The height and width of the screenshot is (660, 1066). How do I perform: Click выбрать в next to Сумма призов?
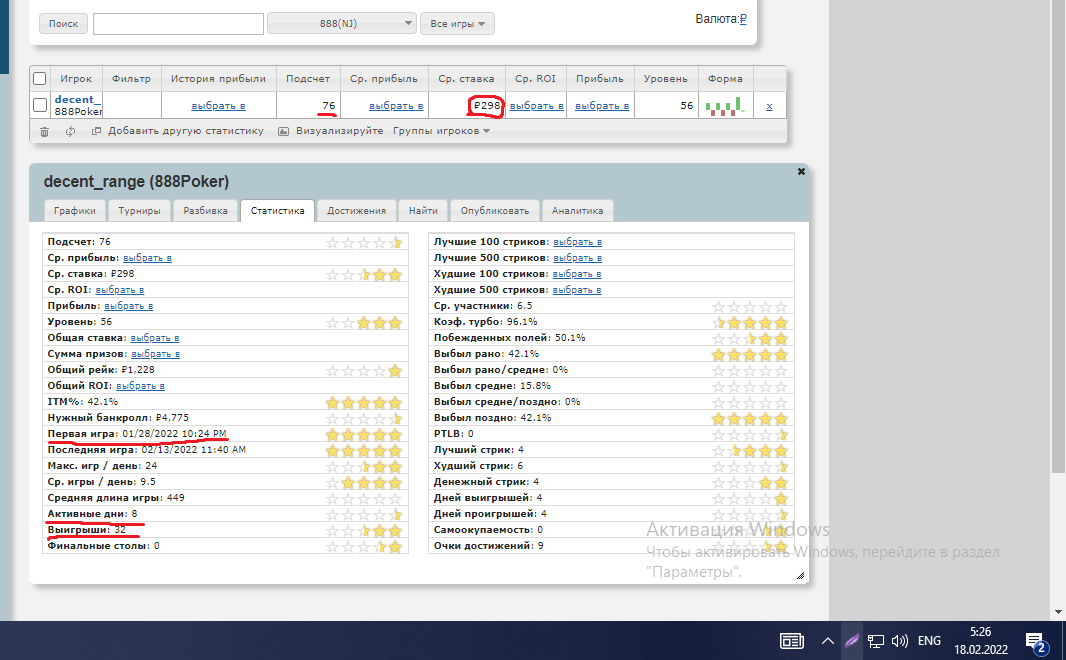click(156, 353)
